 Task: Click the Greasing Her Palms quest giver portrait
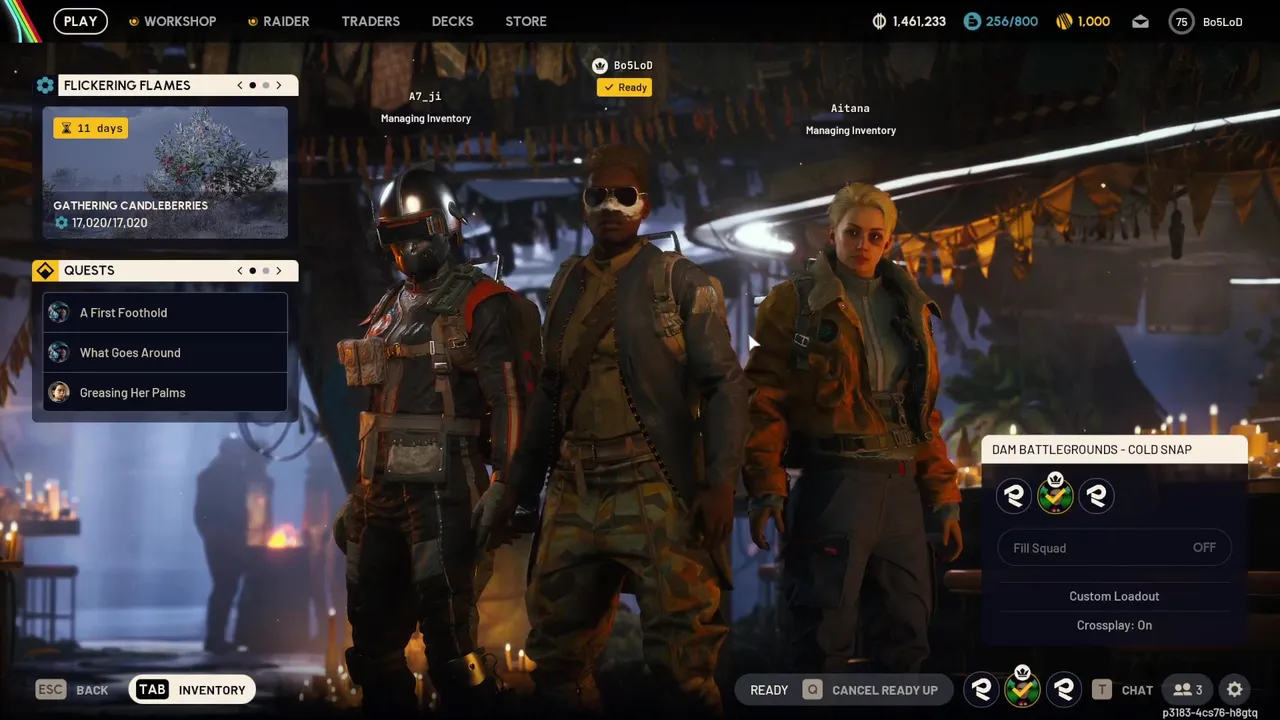pyautogui.click(x=59, y=392)
